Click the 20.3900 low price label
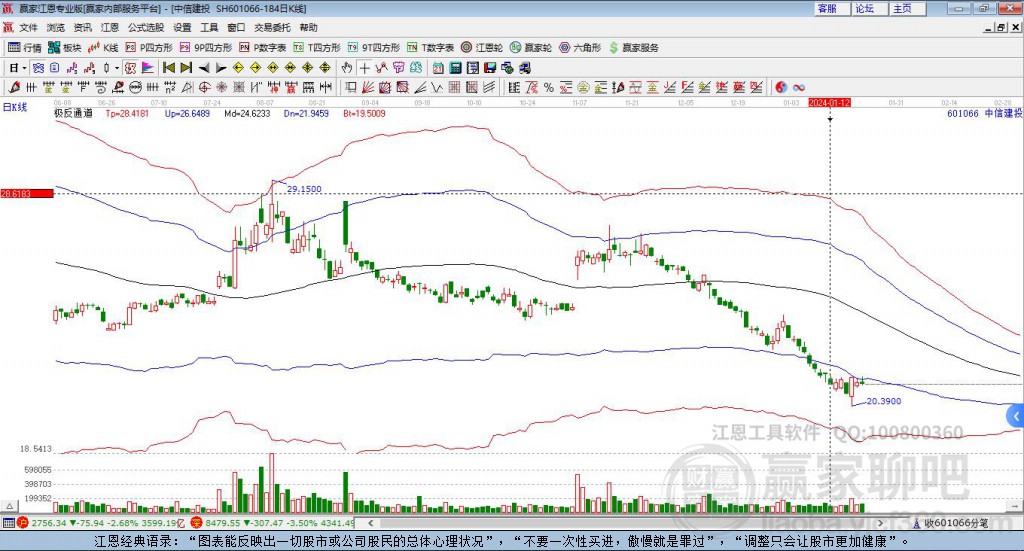The width and height of the screenshot is (1024, 551). click(884, 401)
